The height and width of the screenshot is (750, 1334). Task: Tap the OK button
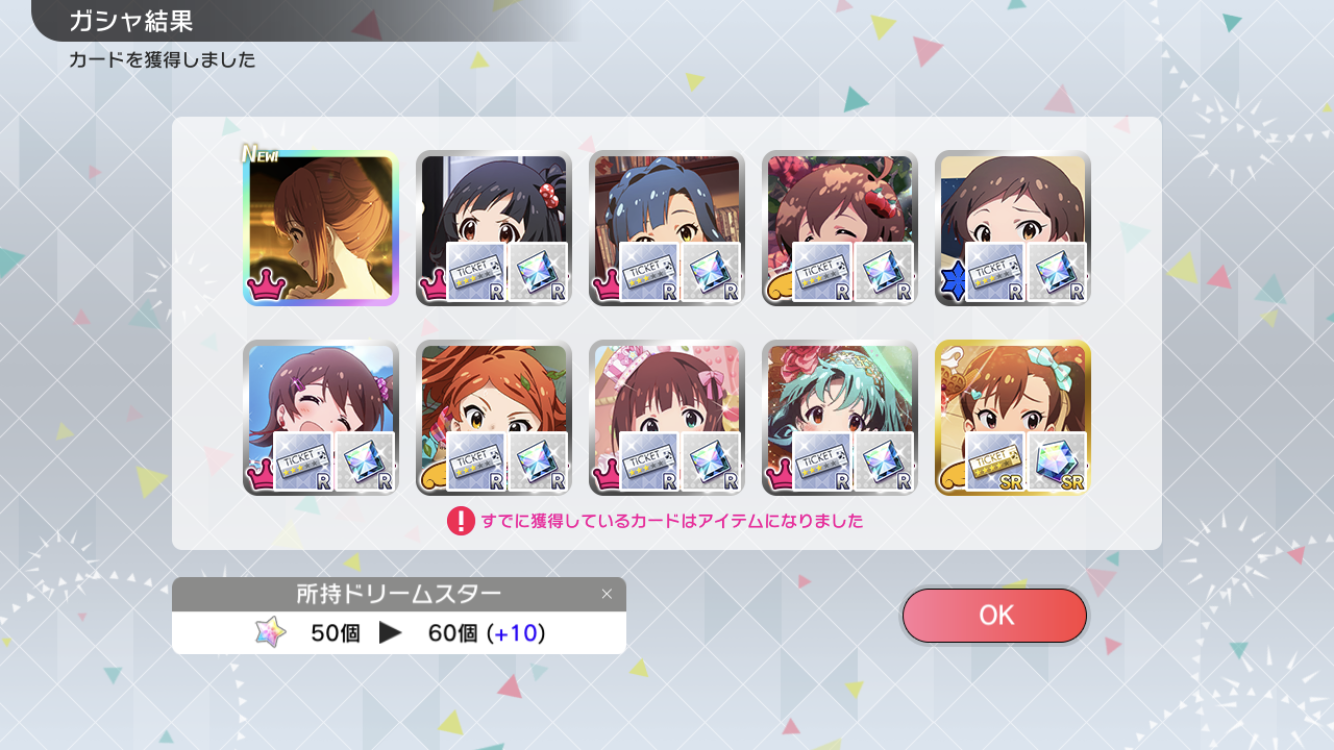pyautogui.click(x=994, y=615)
